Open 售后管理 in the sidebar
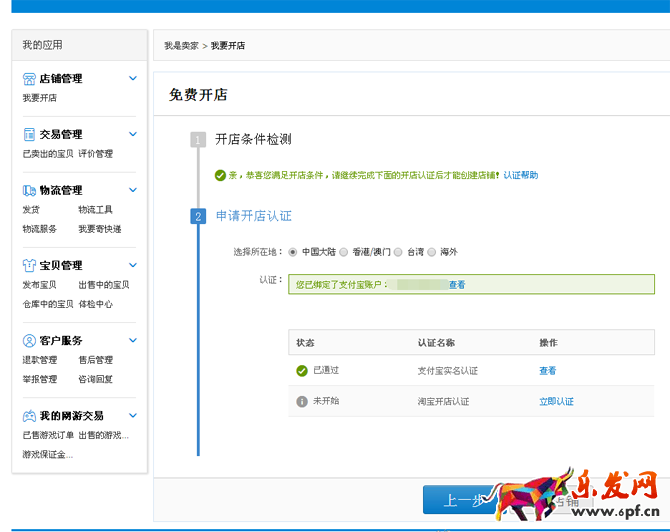Image resolution: width=670 pixels, height=532 pixels. [x=96, y=360]
